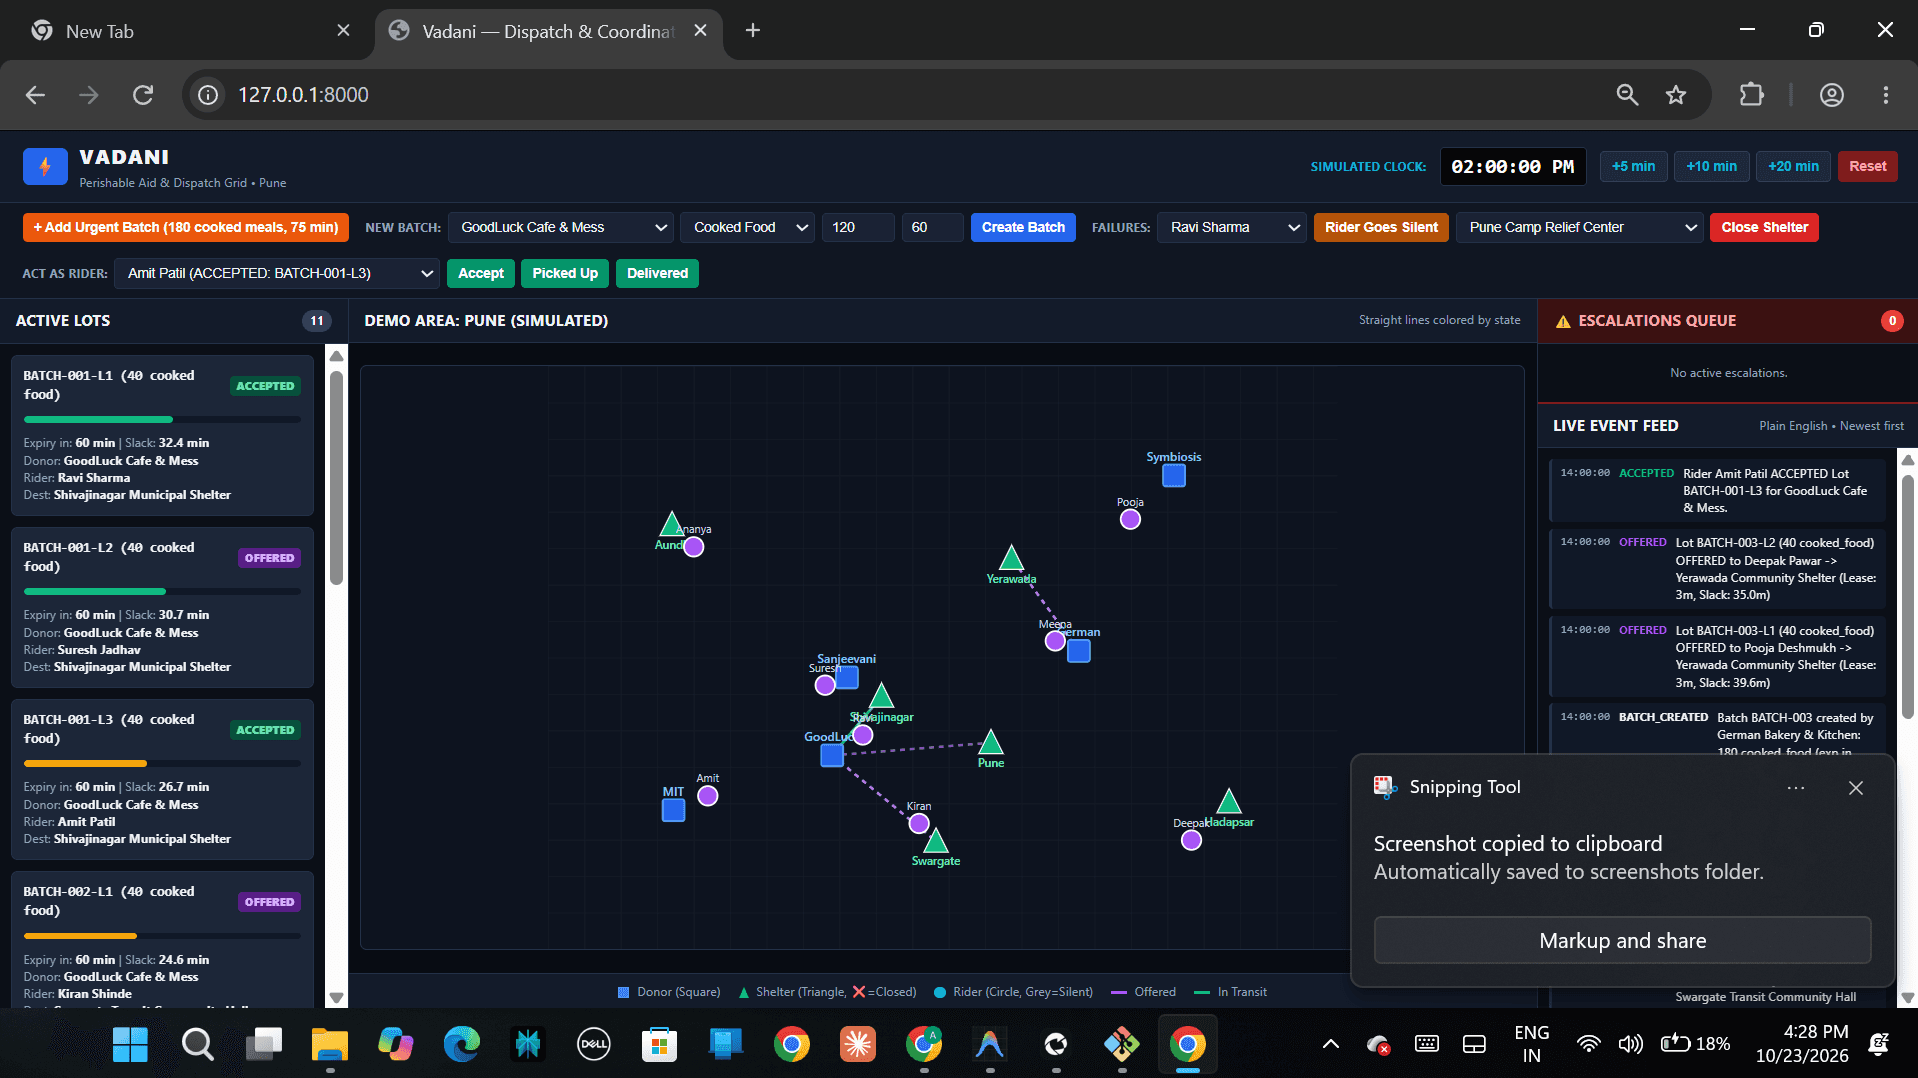
Task: Open the Act As Rider Amit Patil dropdown
Action: click(277, 273)
